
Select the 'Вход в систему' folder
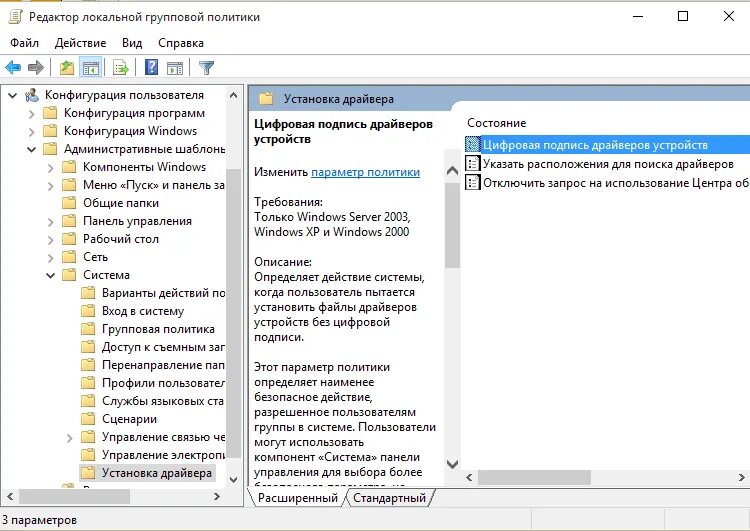click(x=143, y=311)
